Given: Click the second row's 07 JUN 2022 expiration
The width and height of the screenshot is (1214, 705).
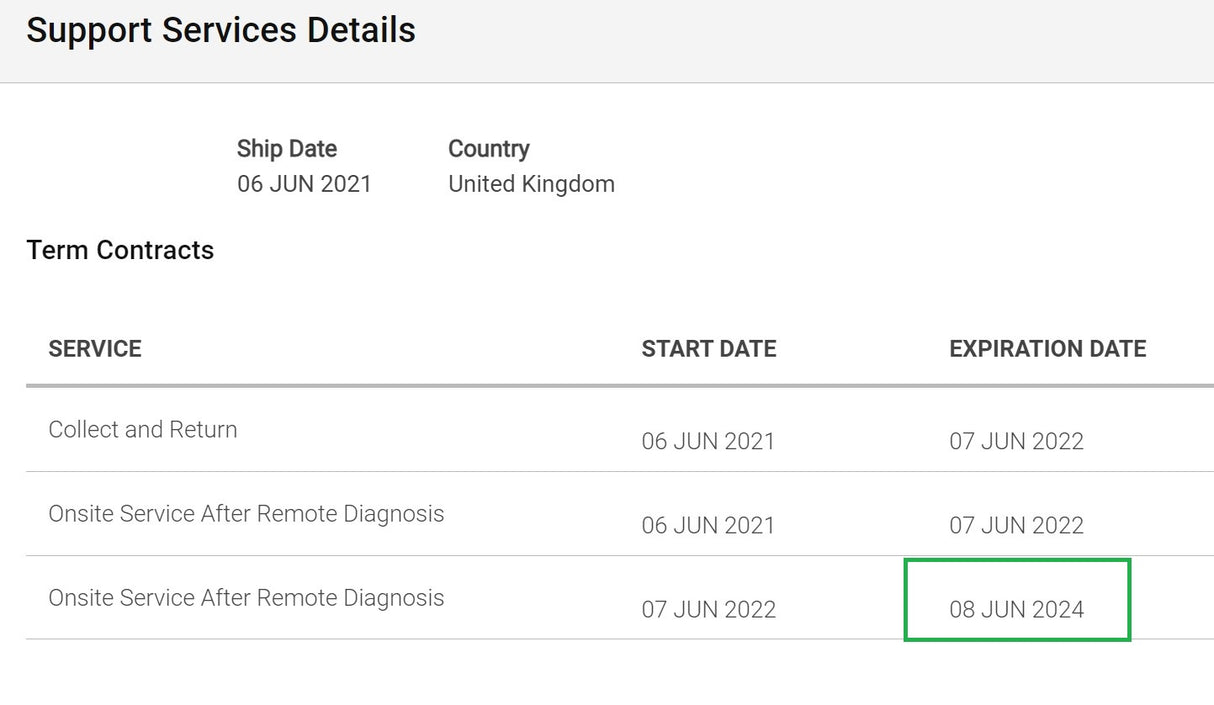Looking at the screenshot, I should point(1017,525).
